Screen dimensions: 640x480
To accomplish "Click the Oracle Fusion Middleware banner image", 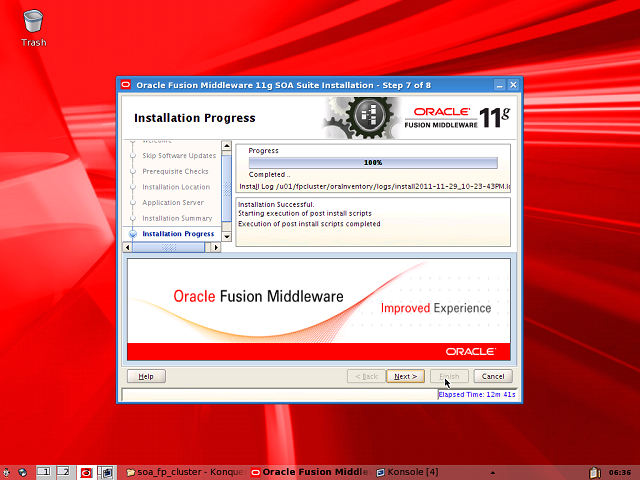I will [319, 309].
